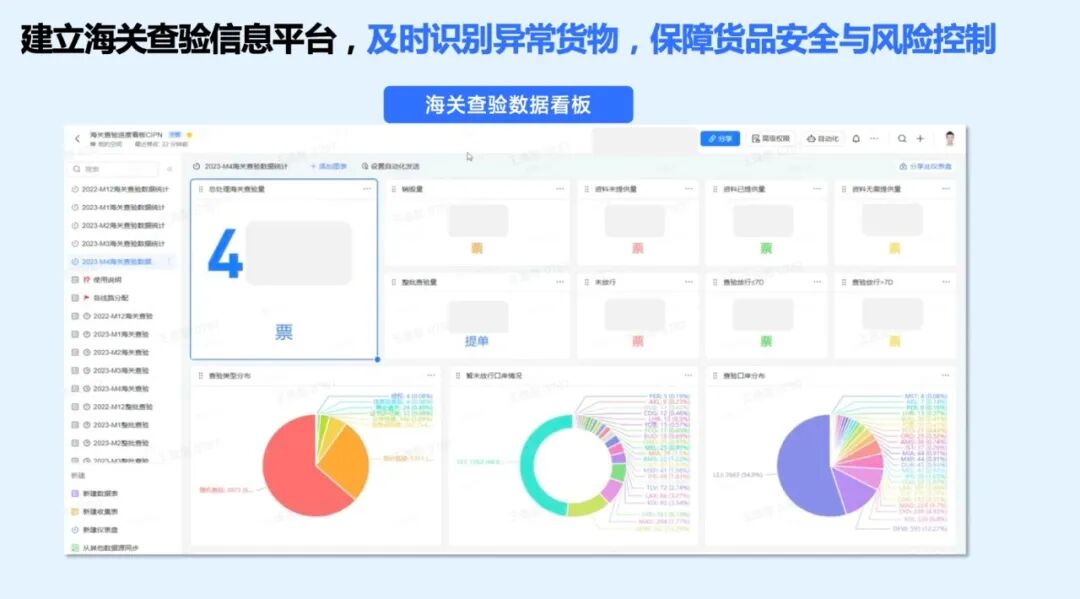Viewport: 1080px width, 599px height.
Task: Click the plus icon to create new content
Action: pos(920,139)
